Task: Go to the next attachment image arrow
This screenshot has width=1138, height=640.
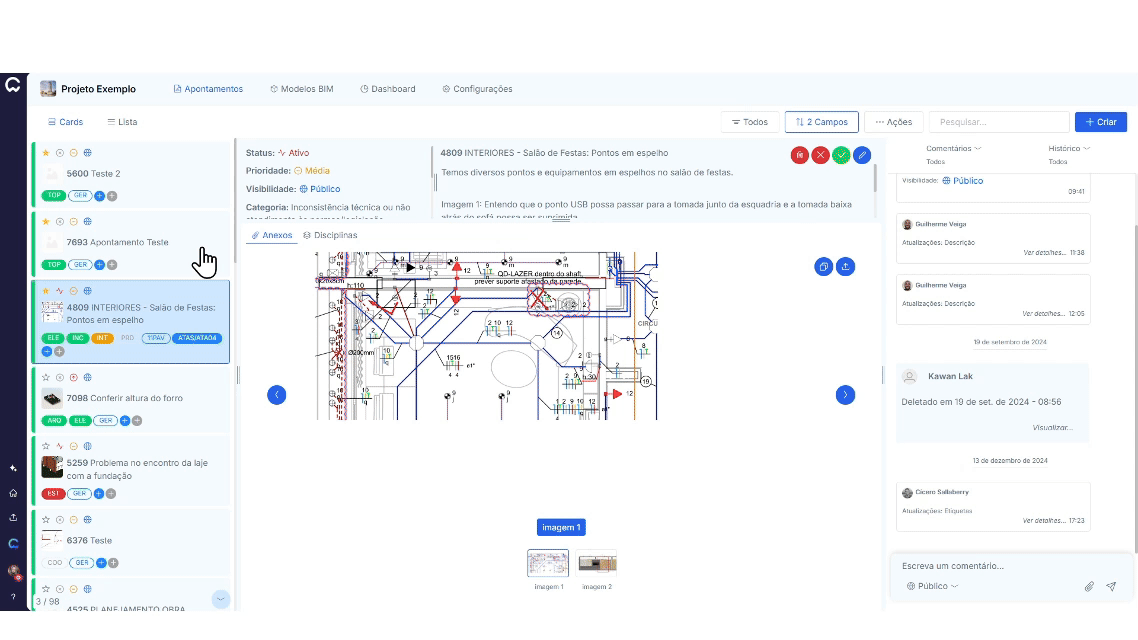Action: (x=846, y=395)
